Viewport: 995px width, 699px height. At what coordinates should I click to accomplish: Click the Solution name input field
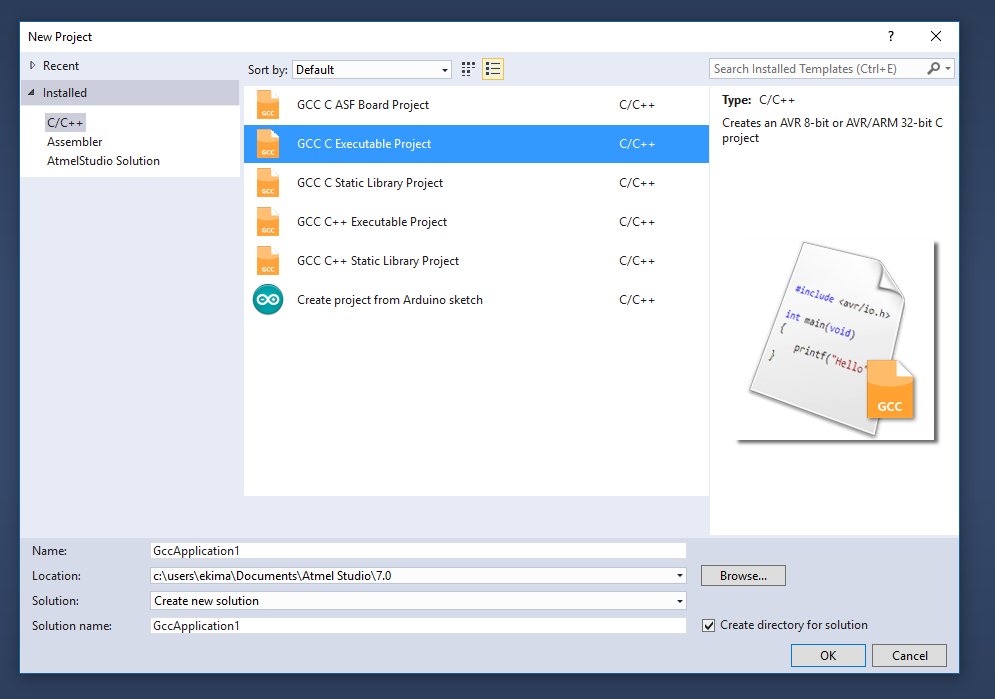coord(418,625)
